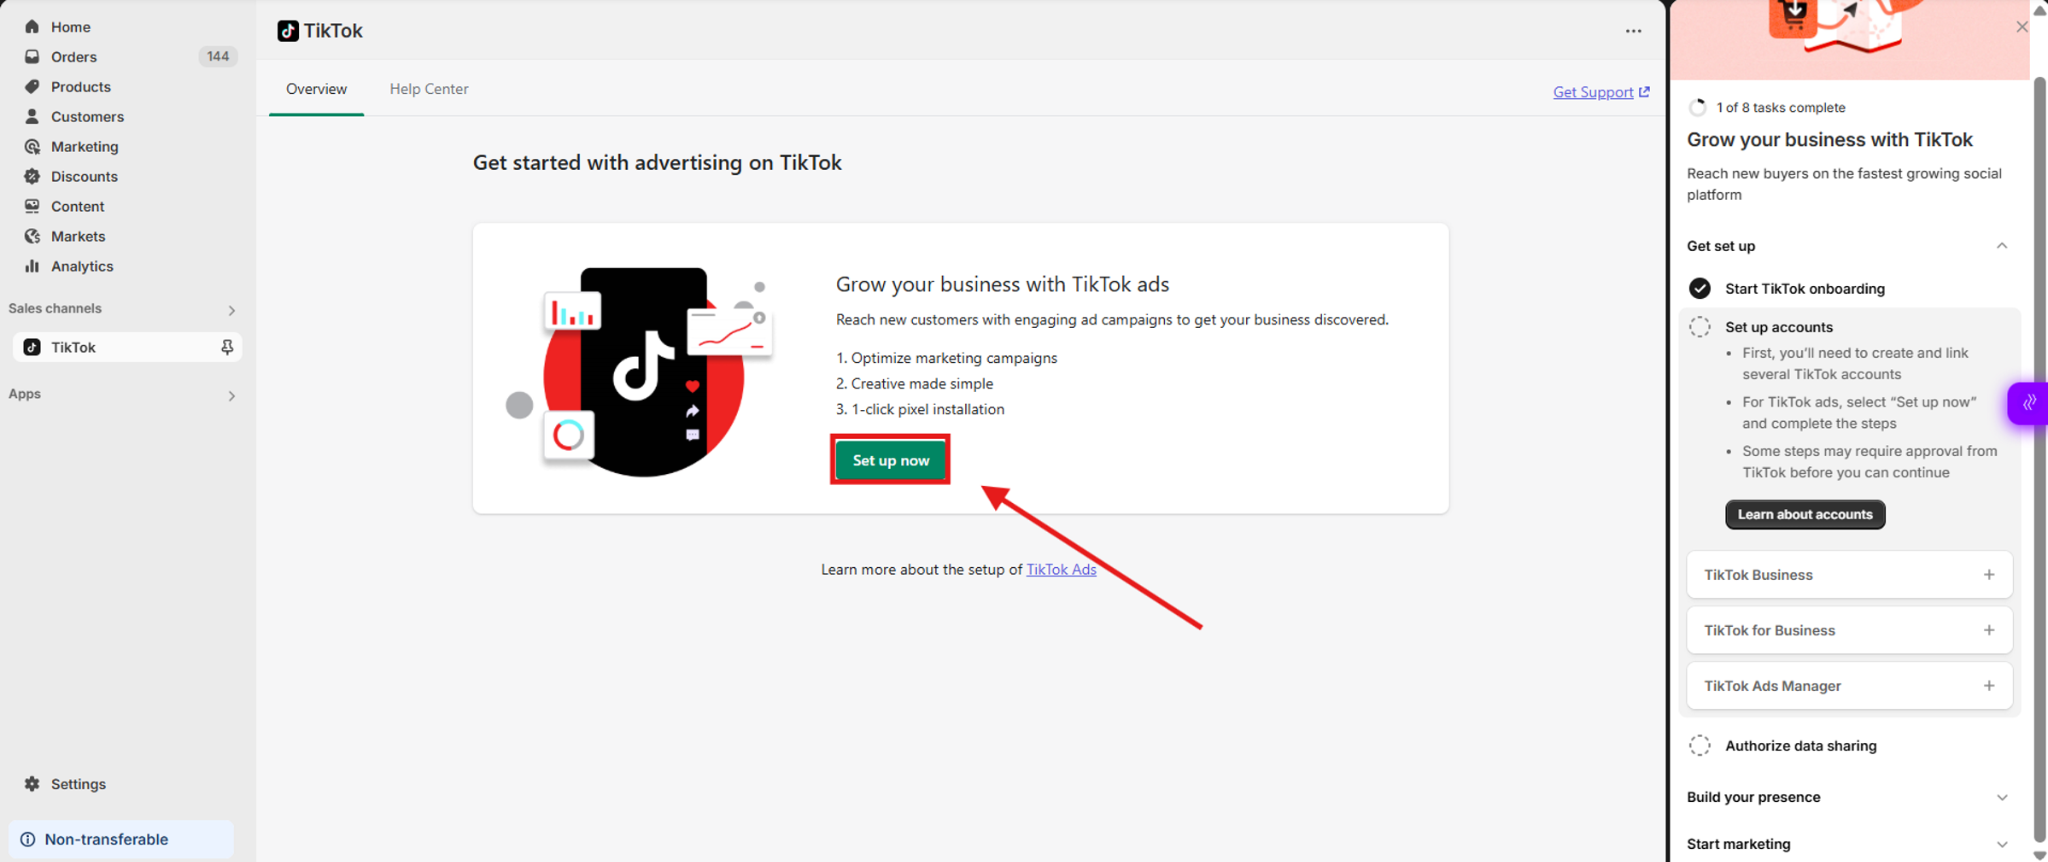This screenshot has width=2048, height=862.
Task: Click the Discounts badge icon
Action: 32,177
